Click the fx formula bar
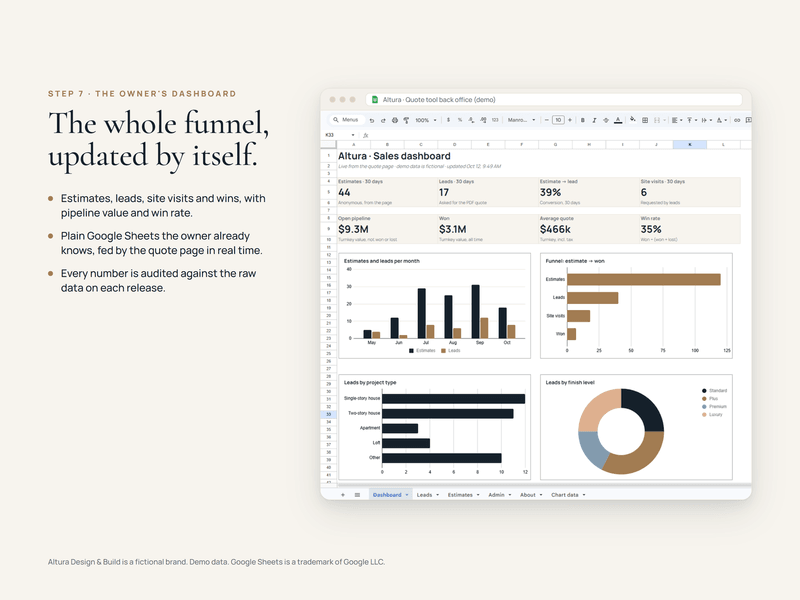This screenshot has width=800, height=600. (x=556, y=135)
